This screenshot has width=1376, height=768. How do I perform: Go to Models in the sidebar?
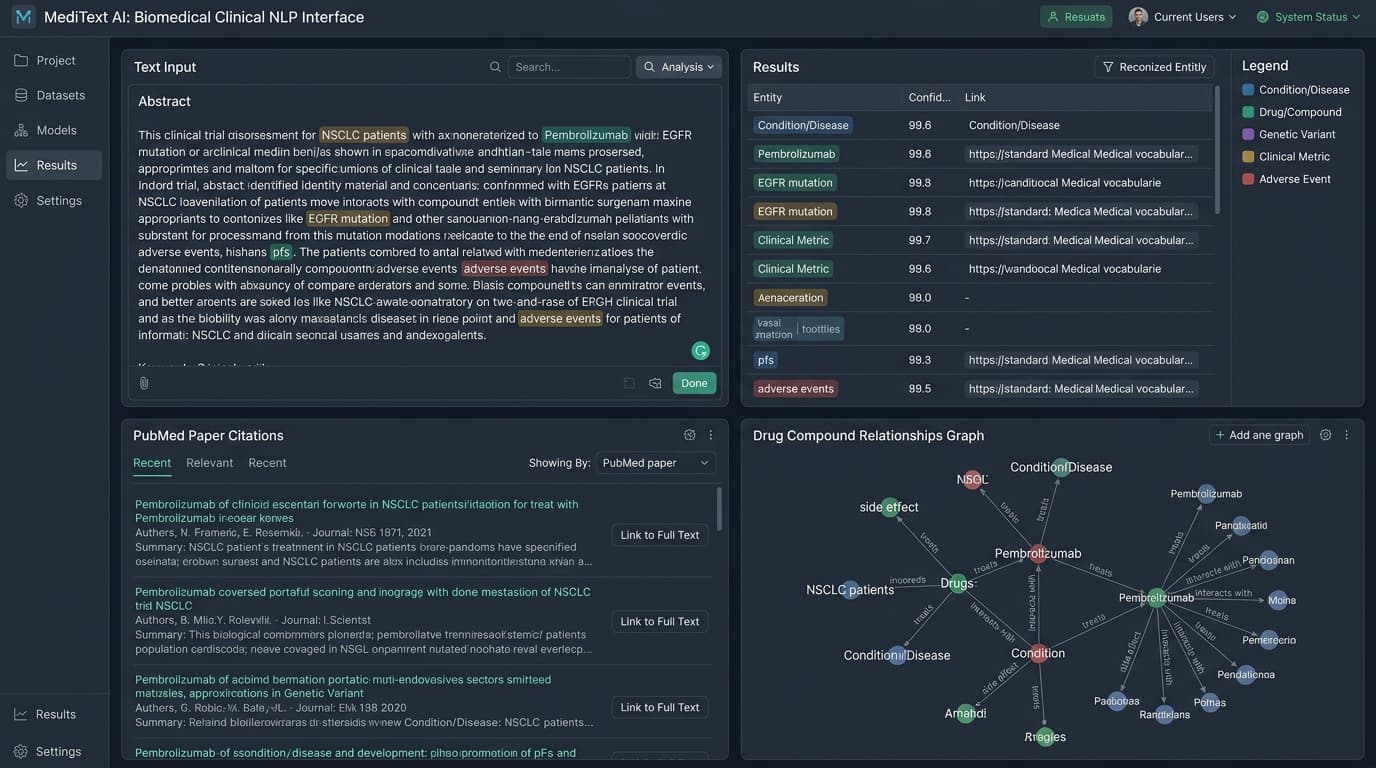click(x=54, y=130)
